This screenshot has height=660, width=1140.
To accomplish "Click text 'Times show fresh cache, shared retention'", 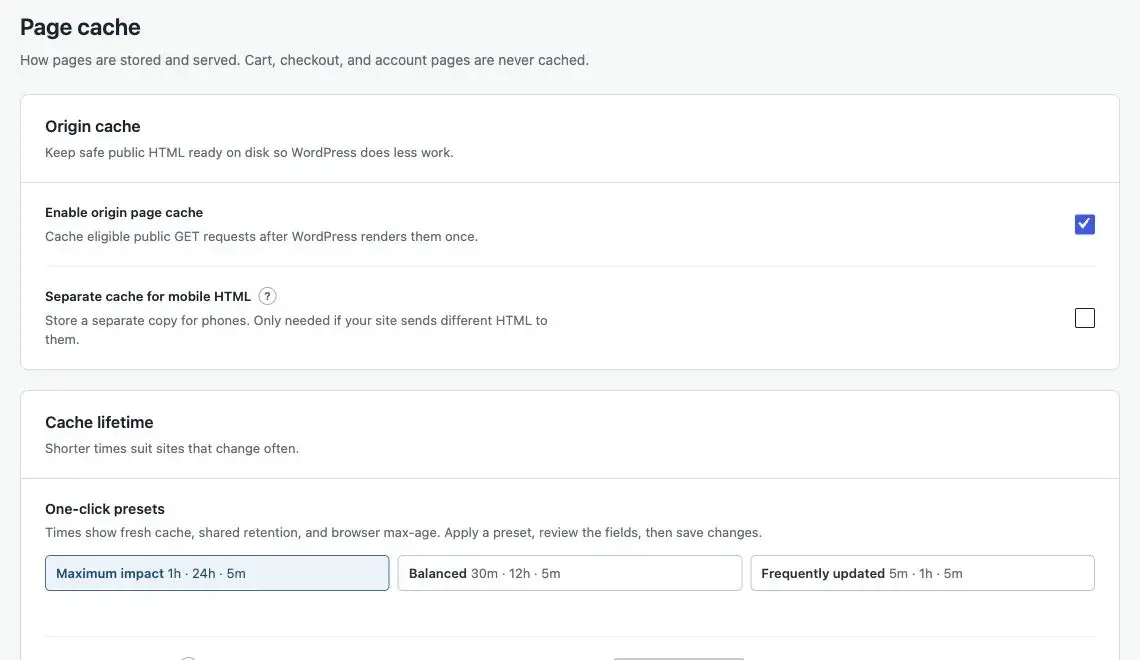I will point(173,532).
